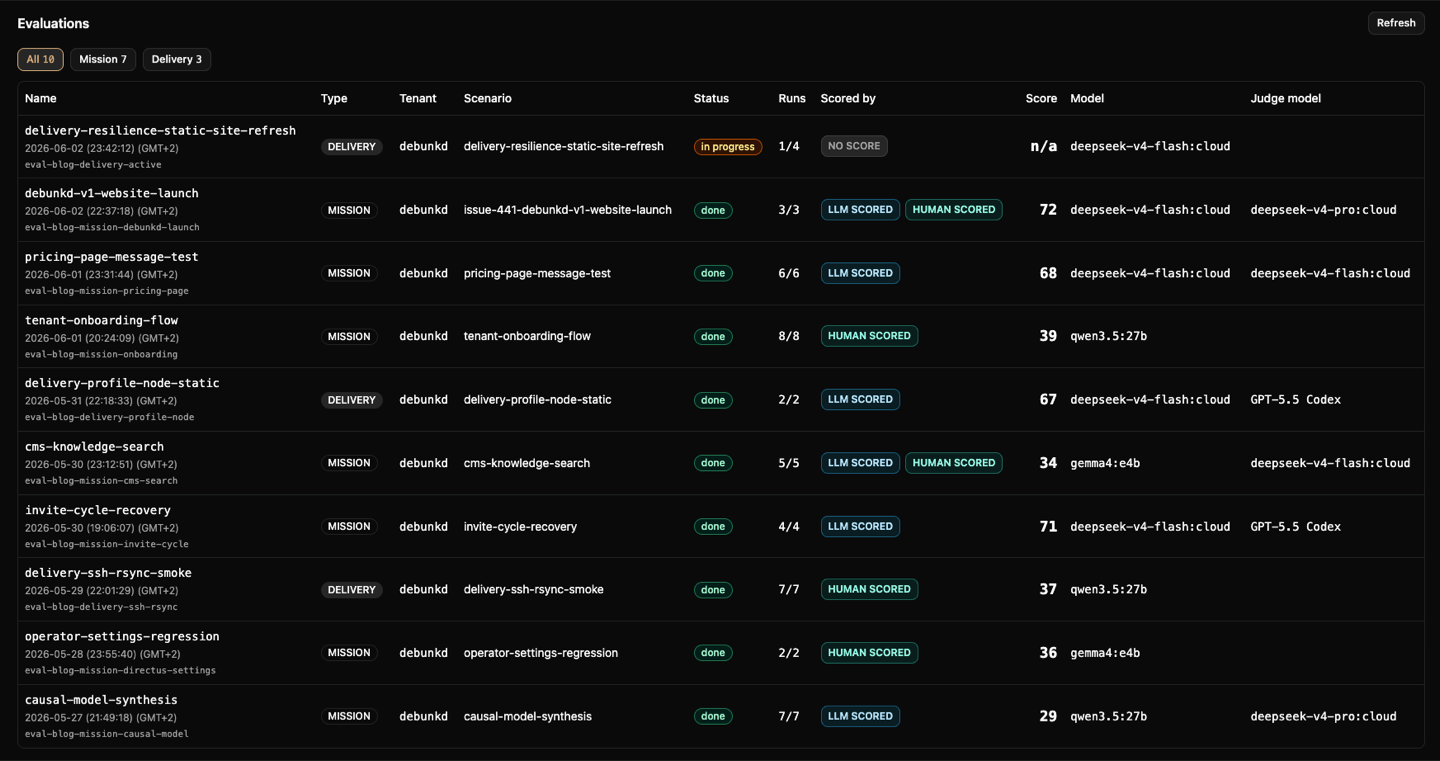Click HUMAN SCORED badge in tenant-onboarding-flow row
1440x761 pixels.
point(869,336)
